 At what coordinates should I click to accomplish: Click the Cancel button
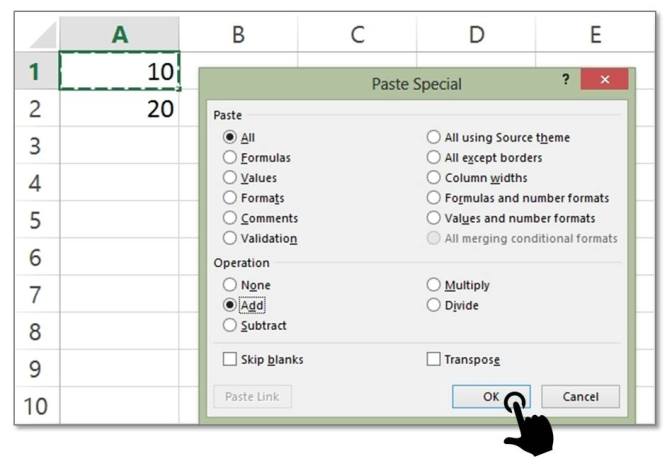pos(580,397)
